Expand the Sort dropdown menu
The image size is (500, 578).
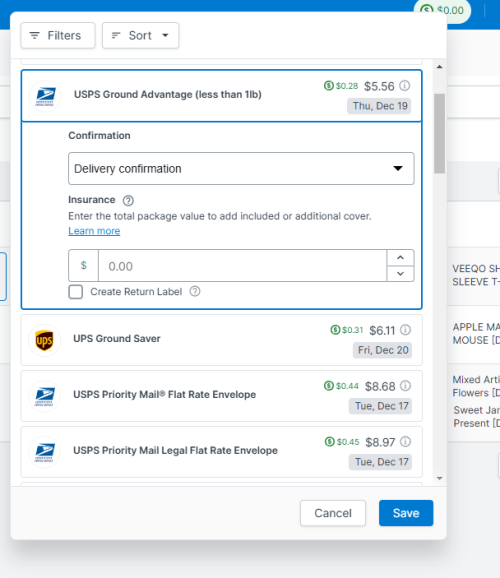(x=140, y=35)
